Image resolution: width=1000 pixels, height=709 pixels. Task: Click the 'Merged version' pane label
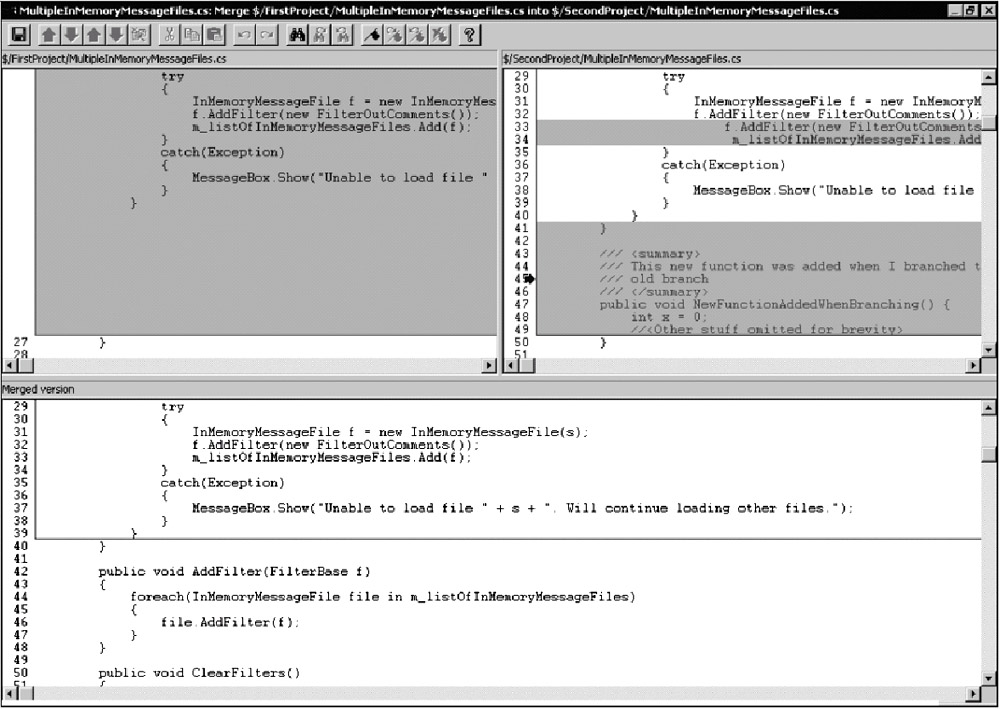[x=38, y=389]
